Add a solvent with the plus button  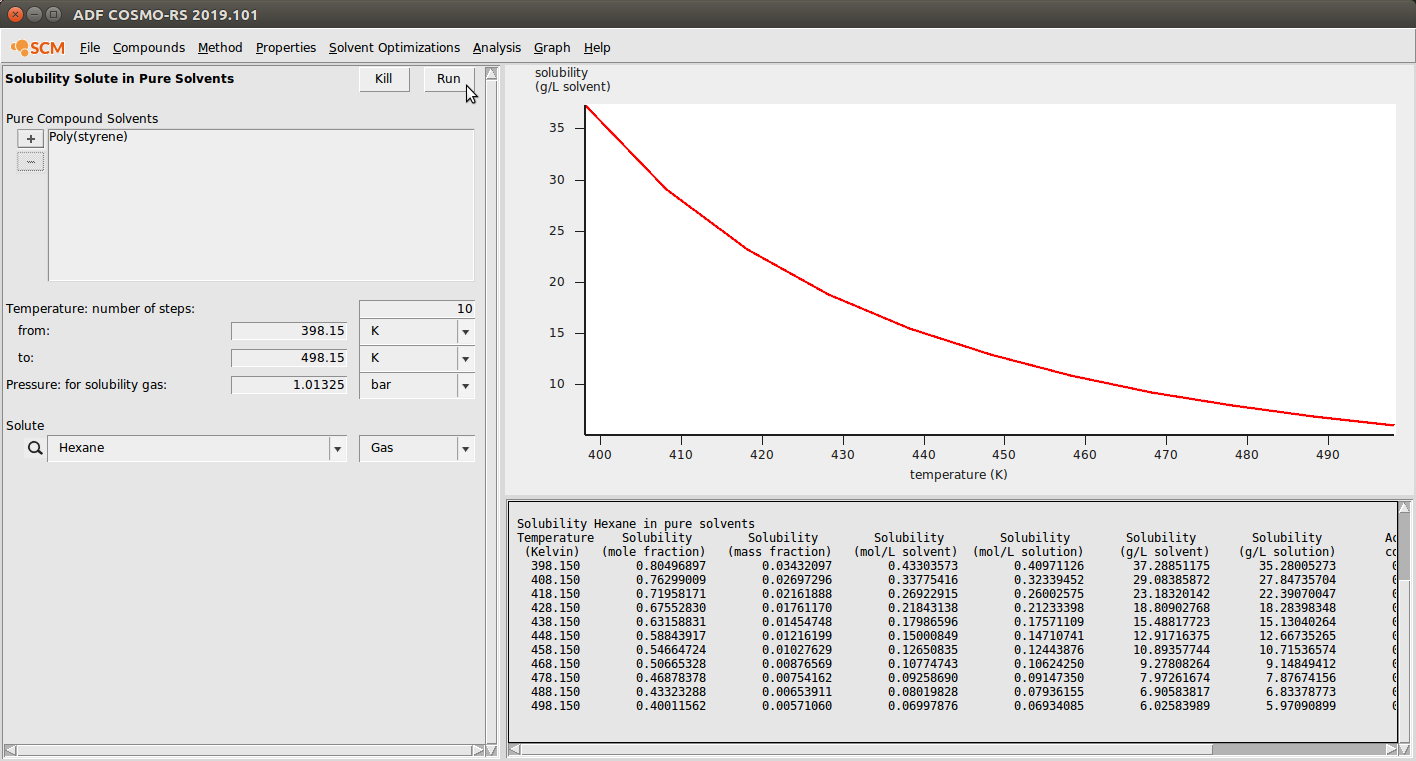(30, 139)
